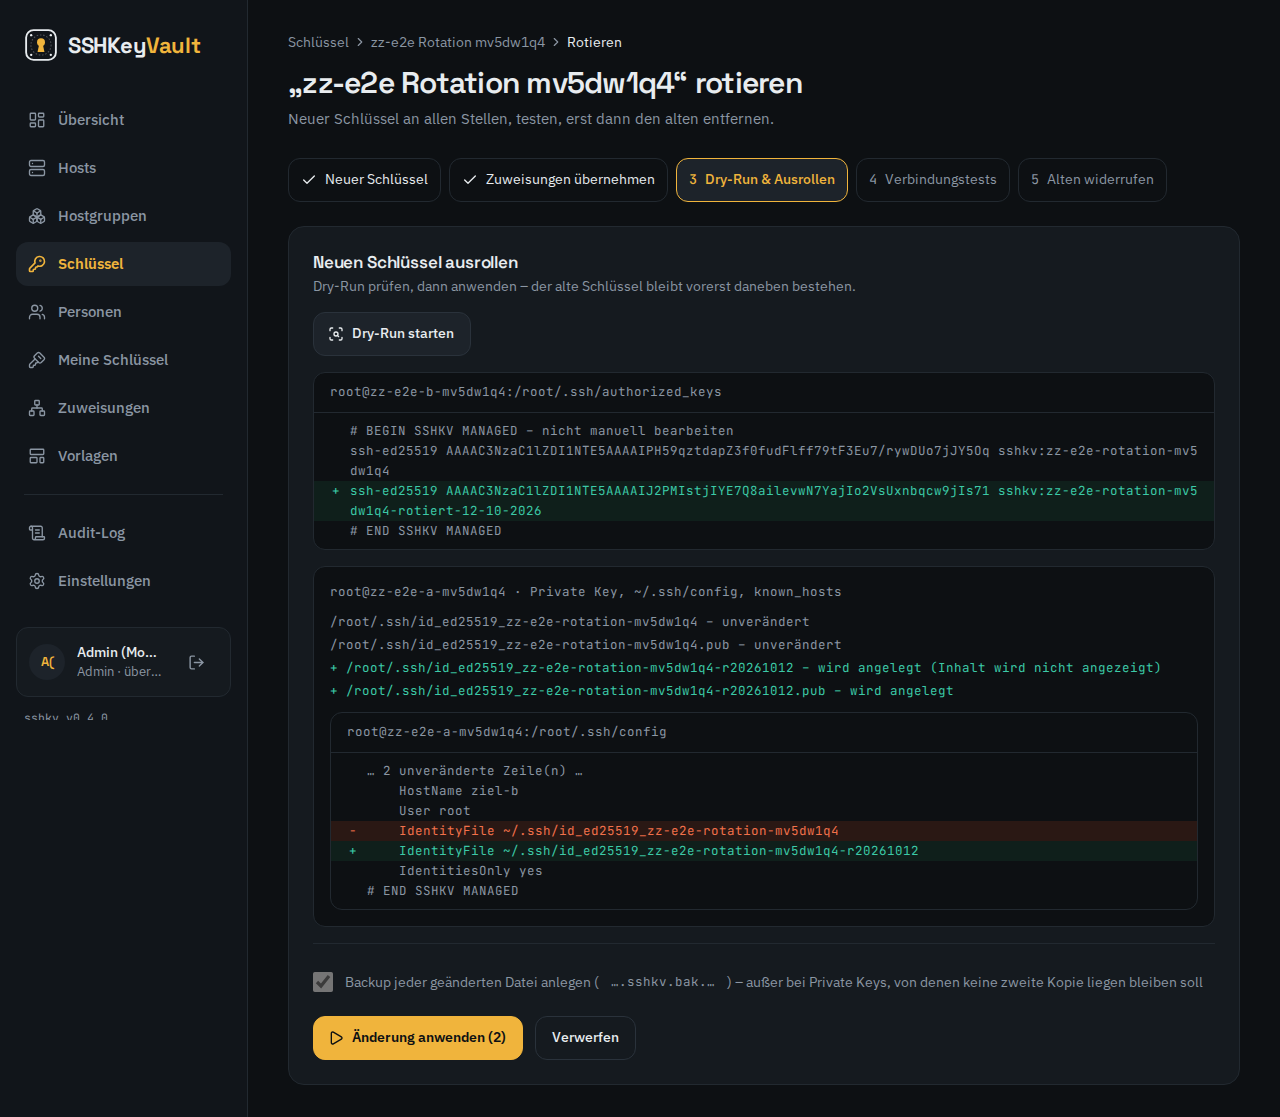Toggle the Backup jeder geänderten Datei checkbox
Viewport: 1280px width, 1117px height.
pos(323,982)
